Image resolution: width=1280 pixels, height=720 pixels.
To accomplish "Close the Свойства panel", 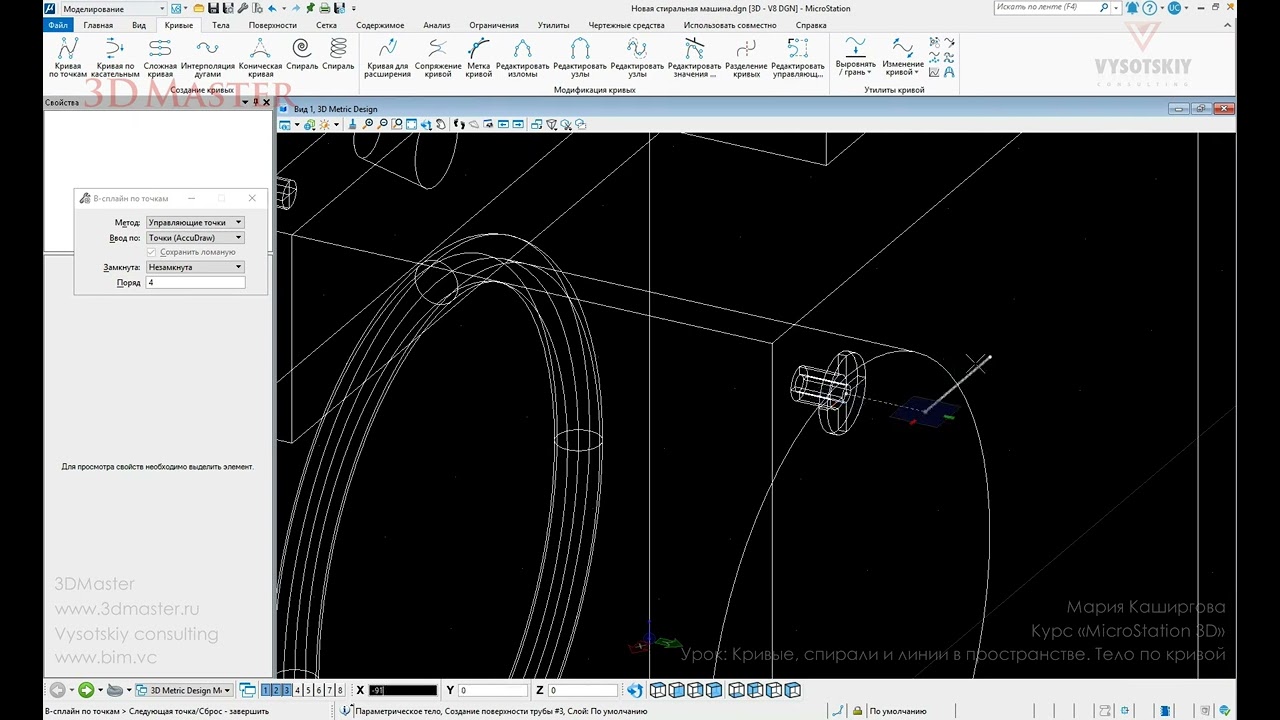I will pos(266,102).
